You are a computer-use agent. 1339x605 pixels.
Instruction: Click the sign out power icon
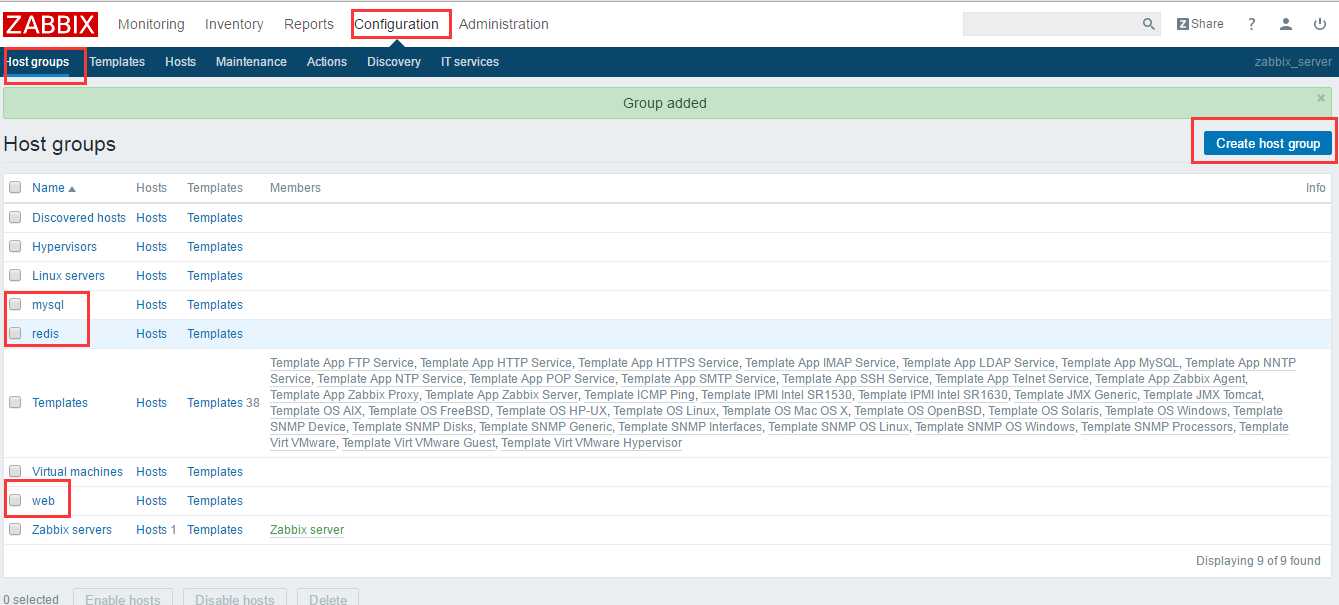point(1320,24)
